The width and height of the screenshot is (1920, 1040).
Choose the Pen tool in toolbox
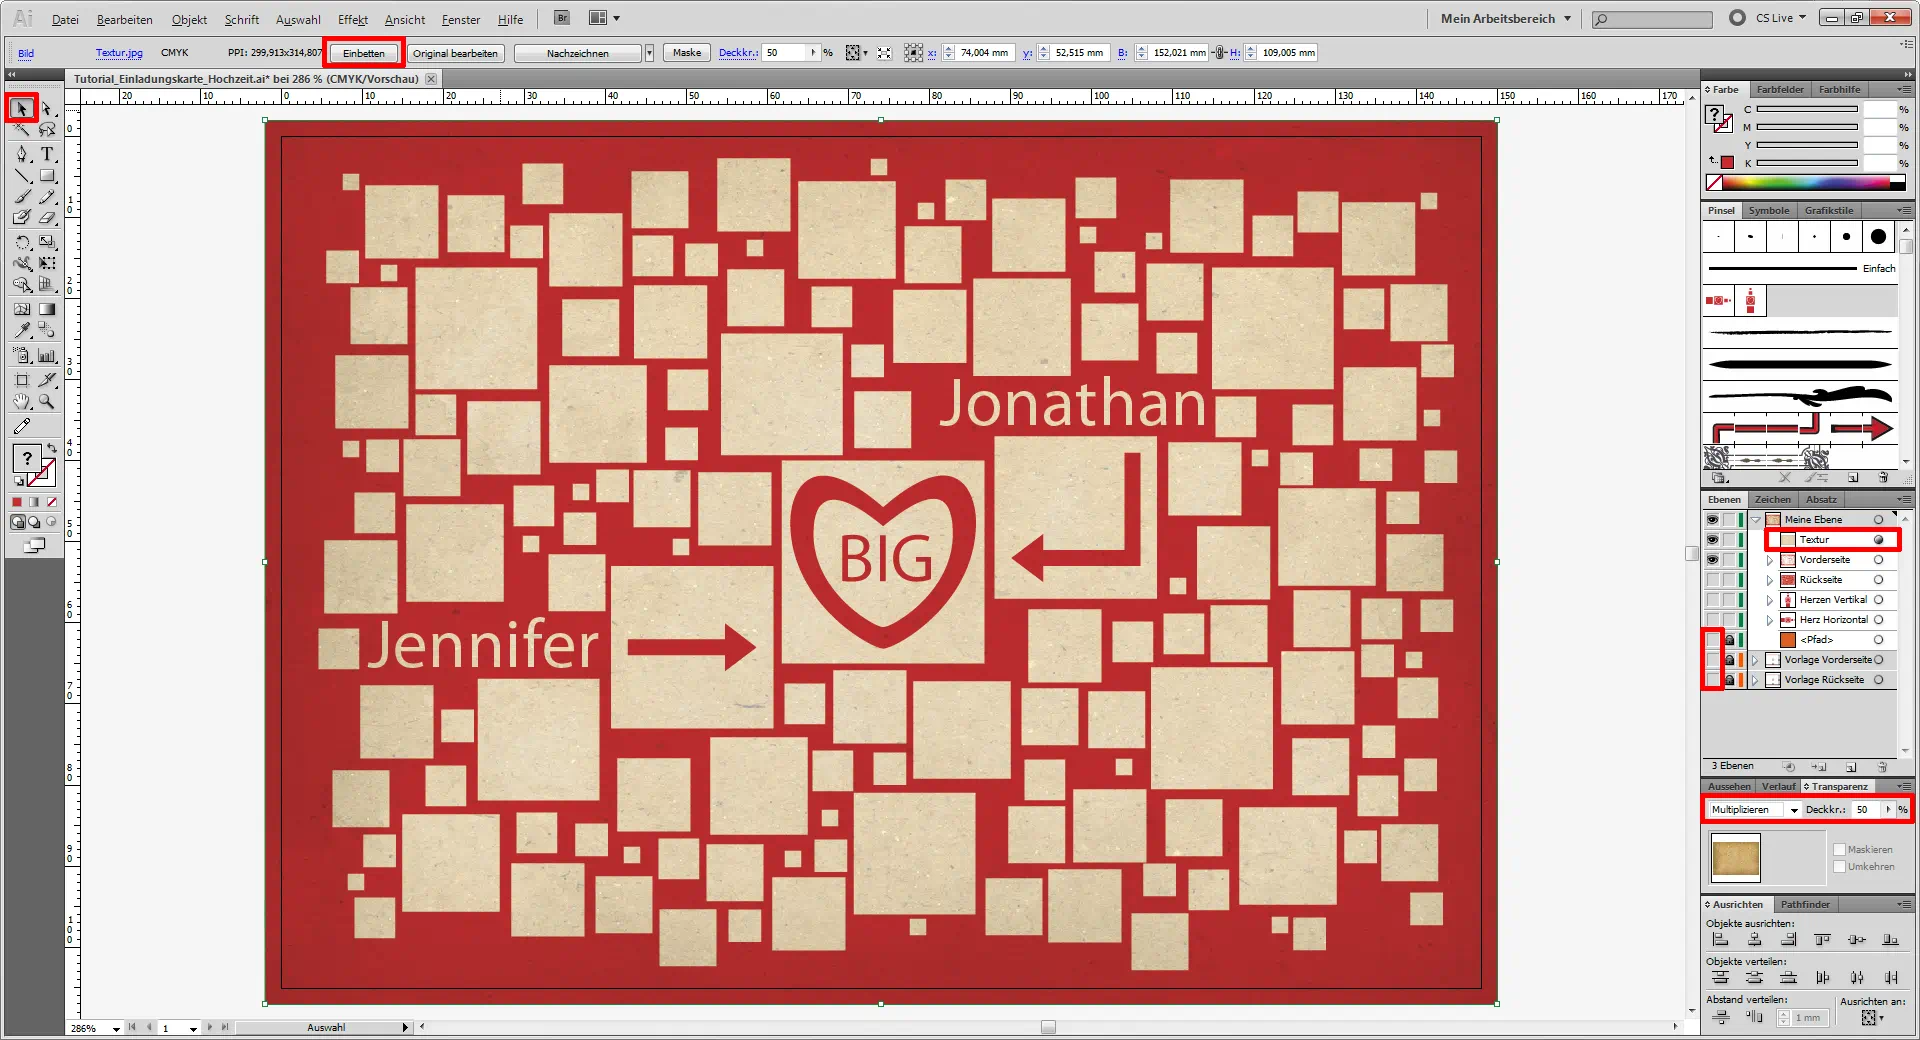click(x=22, y=154)
